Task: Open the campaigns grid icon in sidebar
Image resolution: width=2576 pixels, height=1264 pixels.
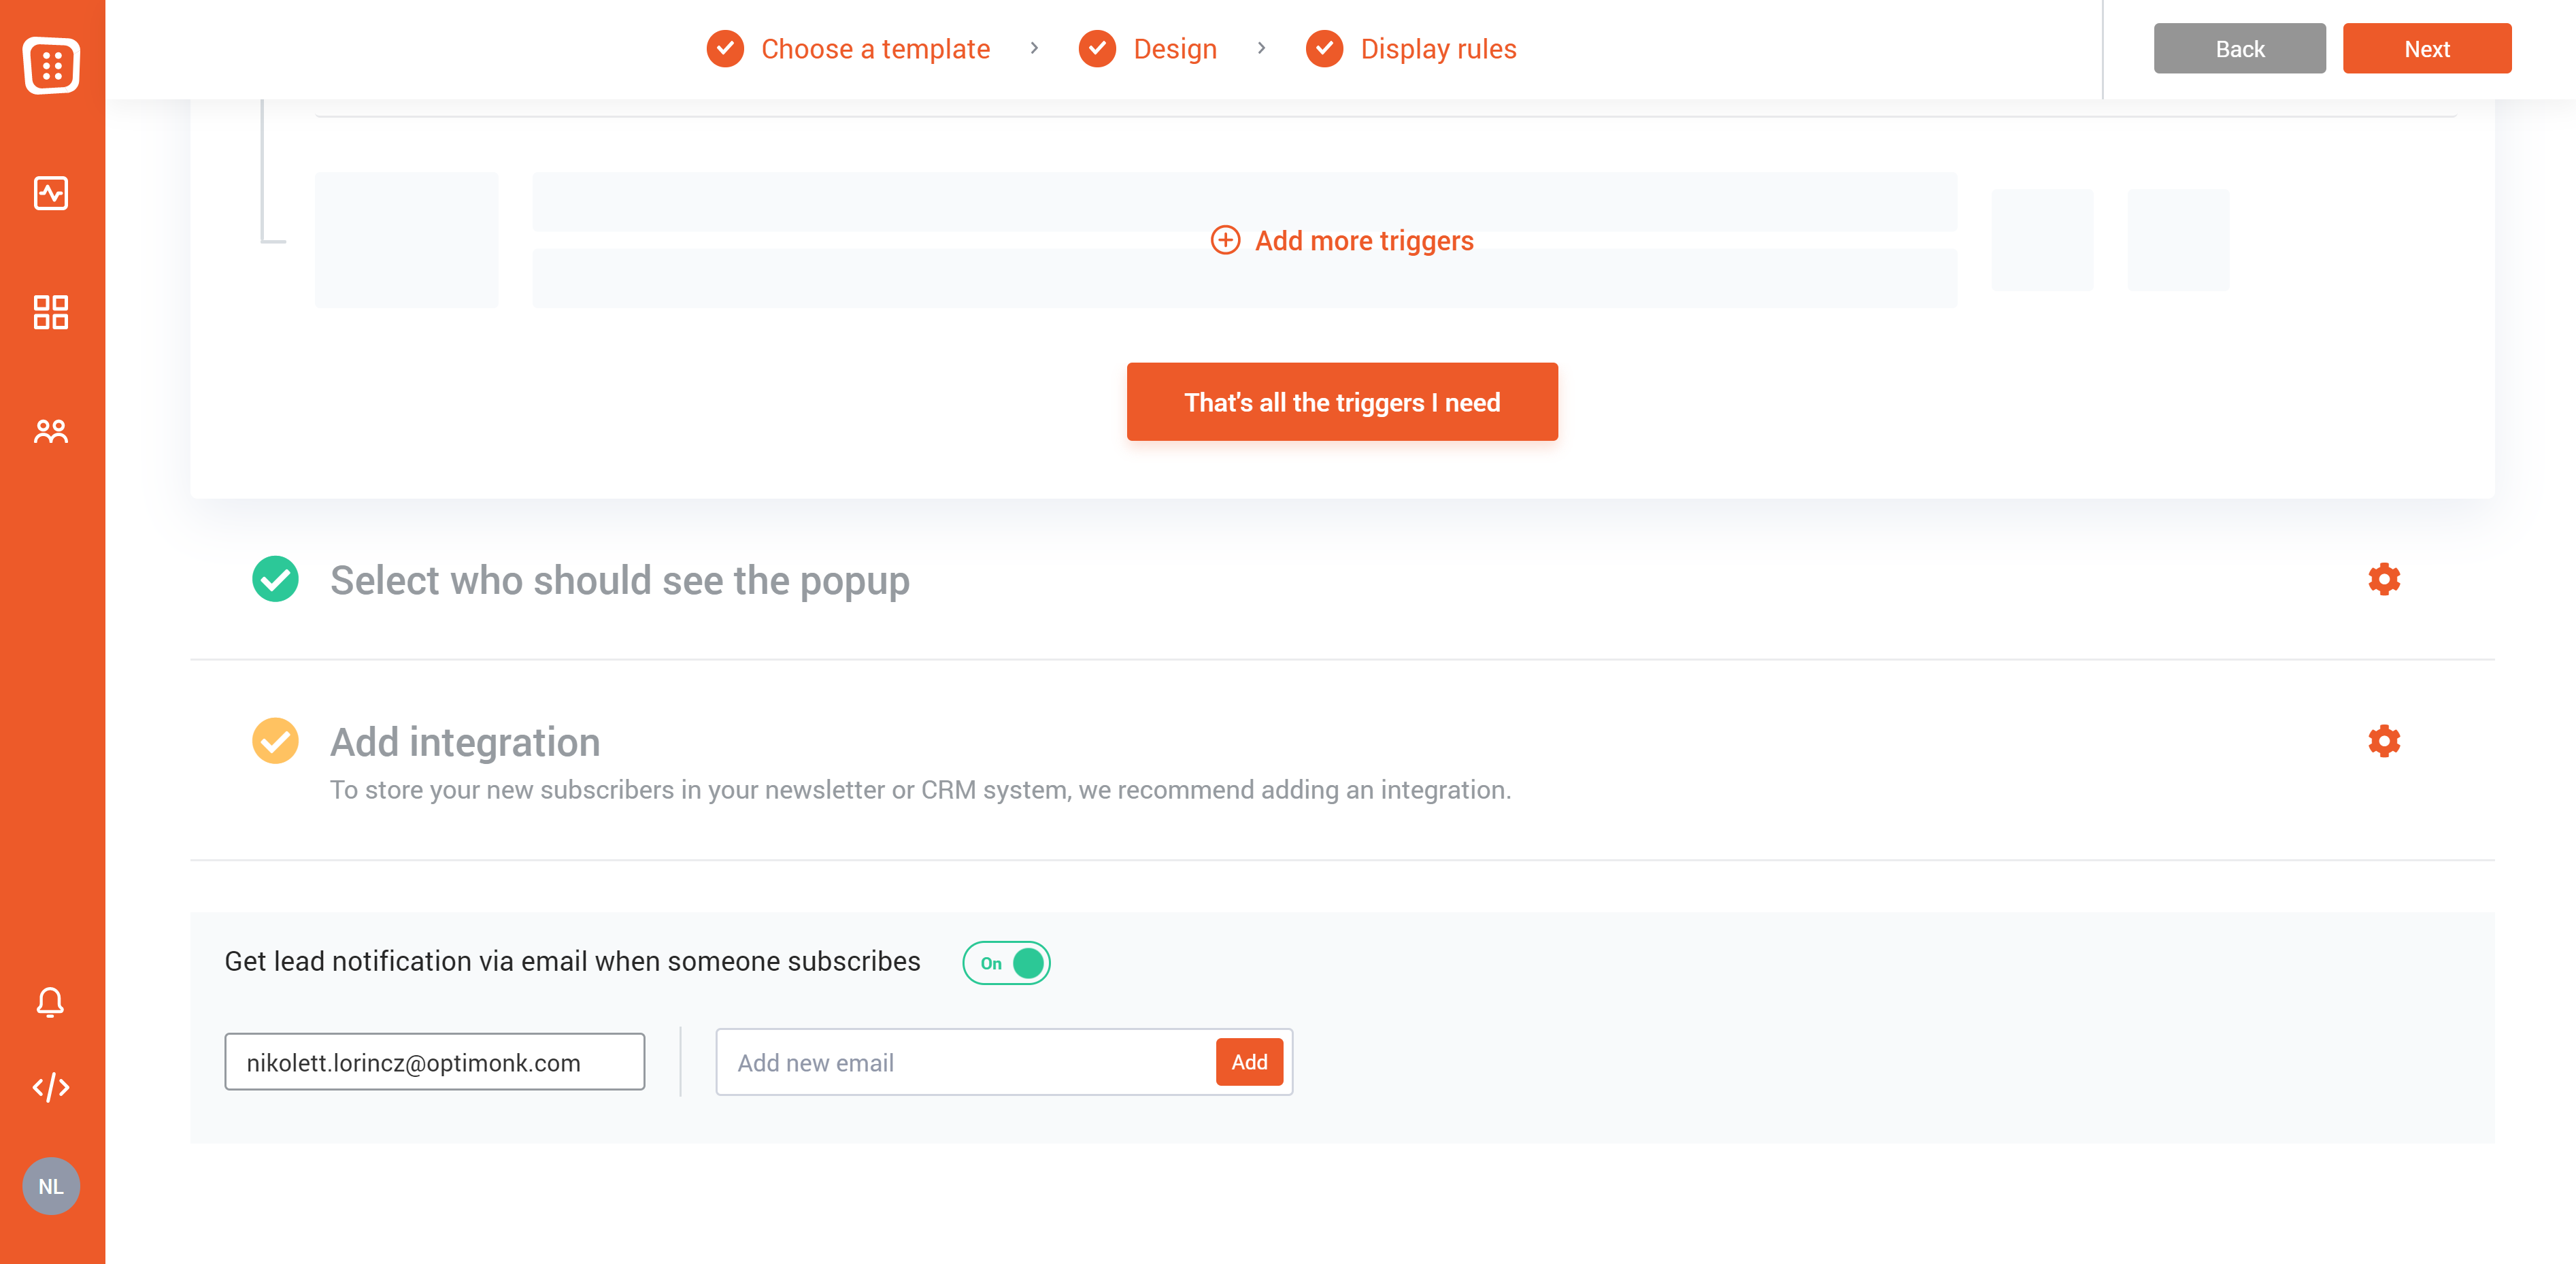Action: pyautogui.click(x=51, y=312)
